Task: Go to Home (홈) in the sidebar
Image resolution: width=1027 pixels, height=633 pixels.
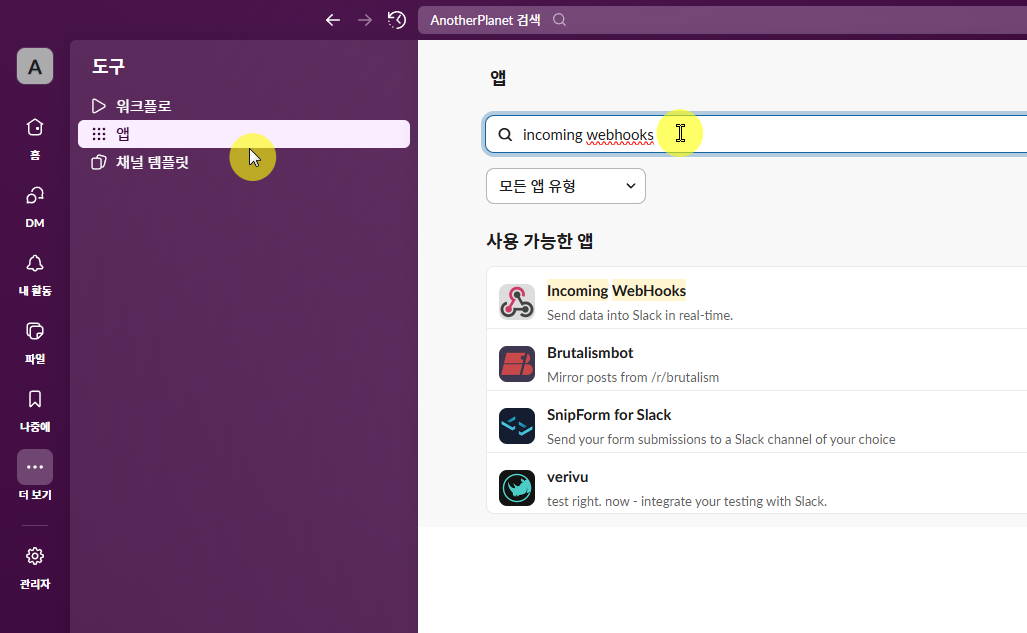Action: (35, 138)
